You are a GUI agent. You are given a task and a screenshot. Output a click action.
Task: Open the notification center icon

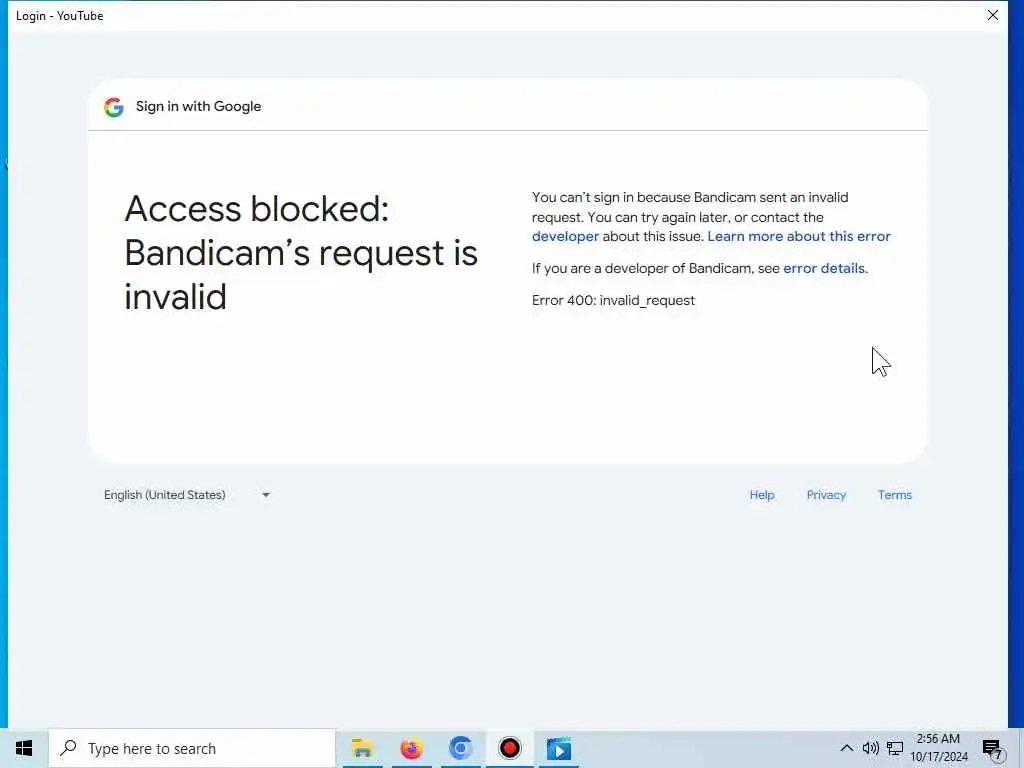point(993,749)
